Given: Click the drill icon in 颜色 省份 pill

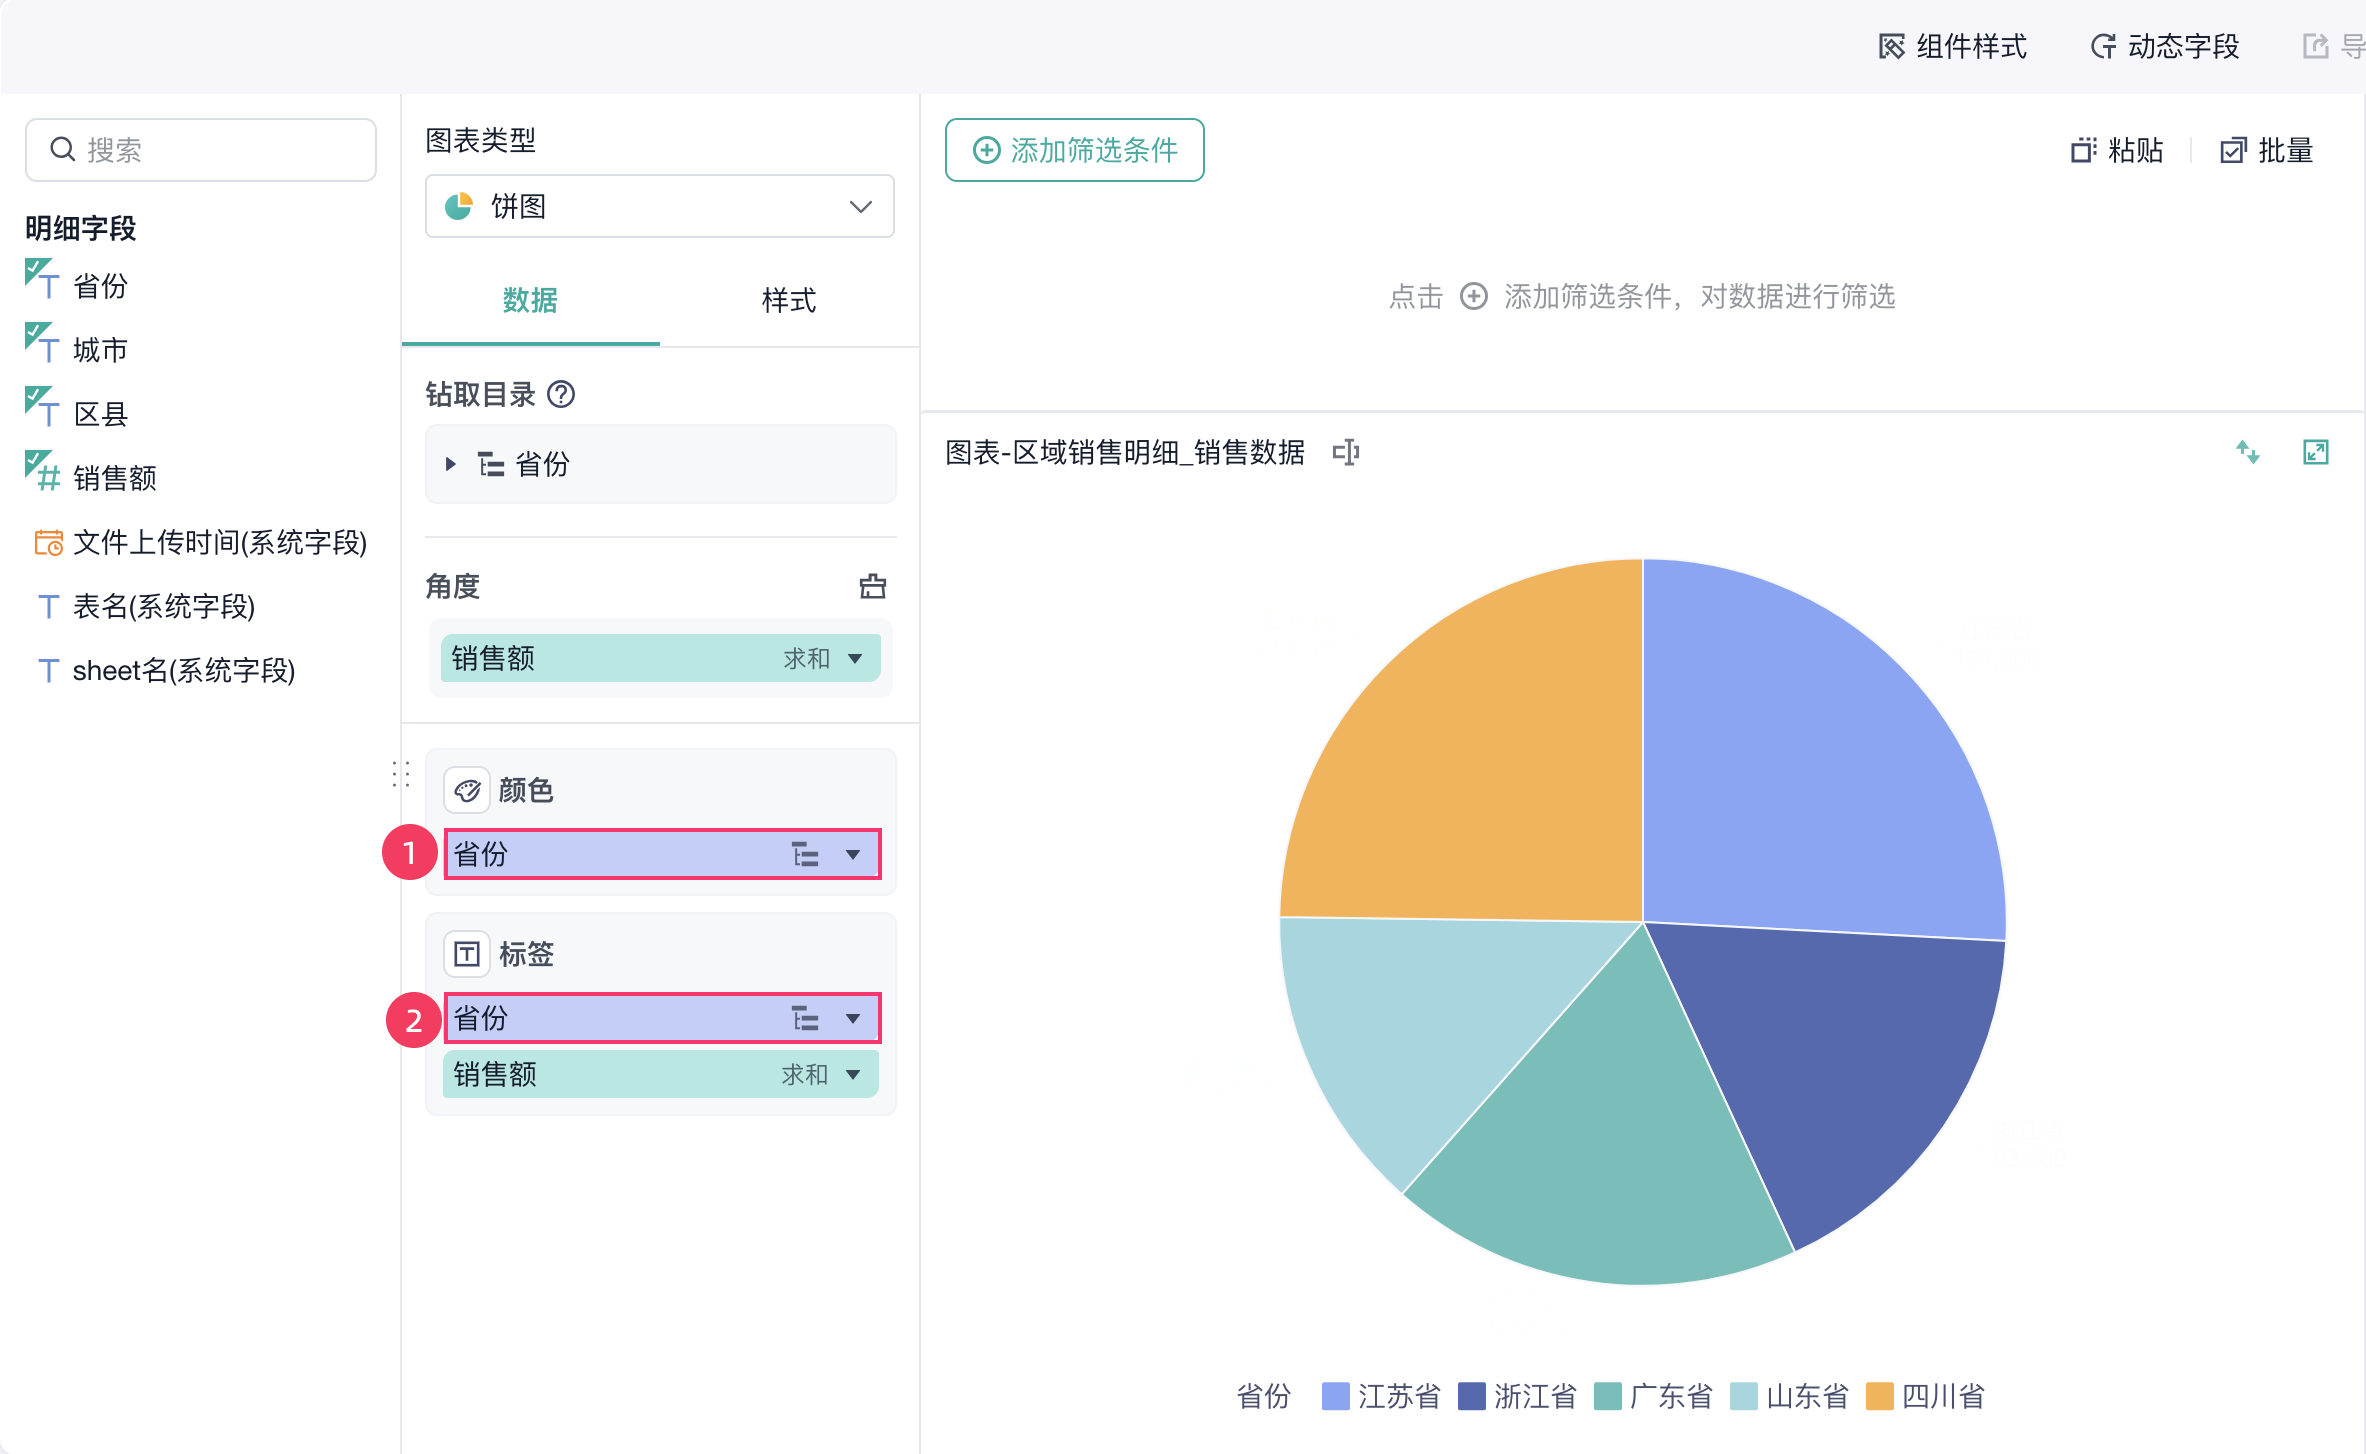Looking at the screenshot, I should [806, 854].
